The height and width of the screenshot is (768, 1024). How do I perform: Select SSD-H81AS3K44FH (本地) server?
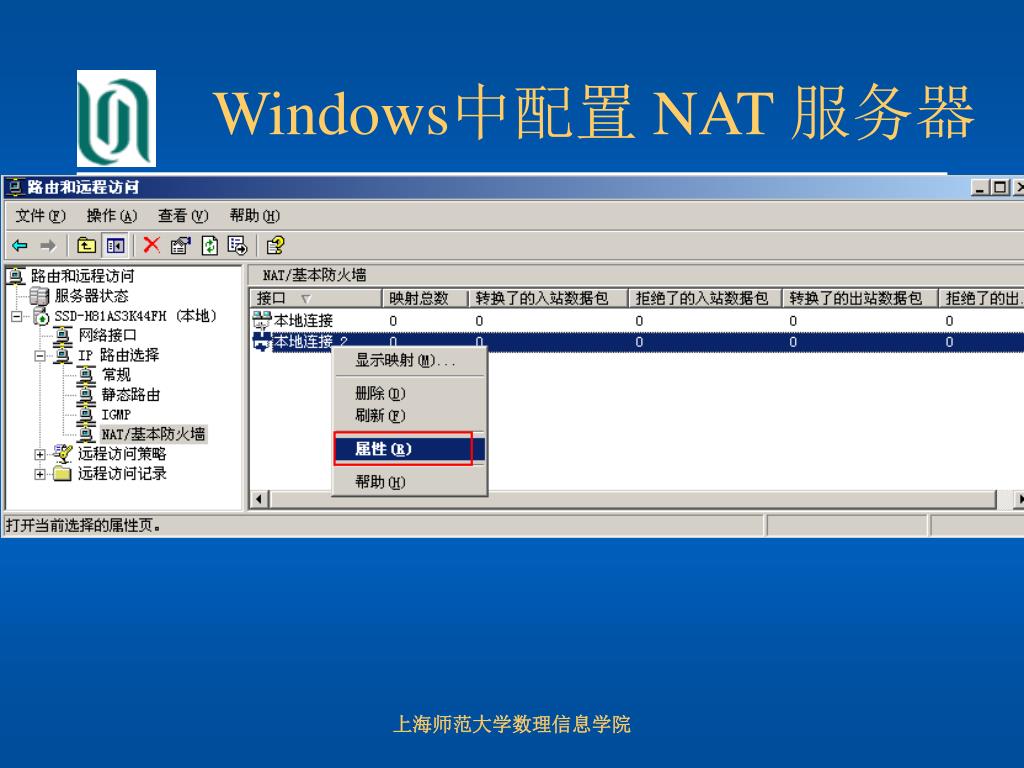coord(135,316)
